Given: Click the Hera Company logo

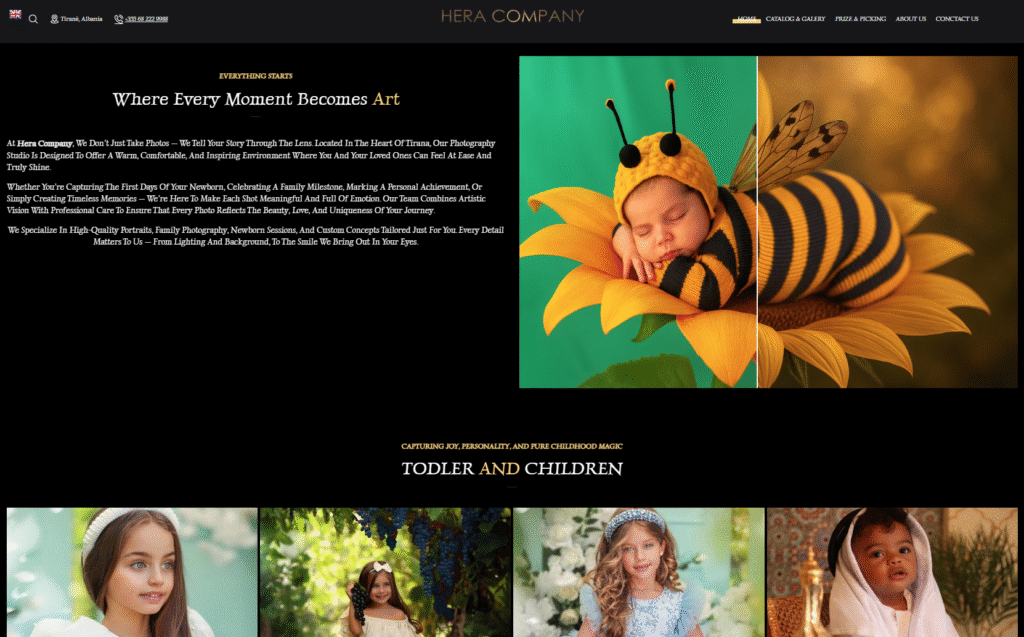Looking at the screenshot, I should (x=512, y=16).
